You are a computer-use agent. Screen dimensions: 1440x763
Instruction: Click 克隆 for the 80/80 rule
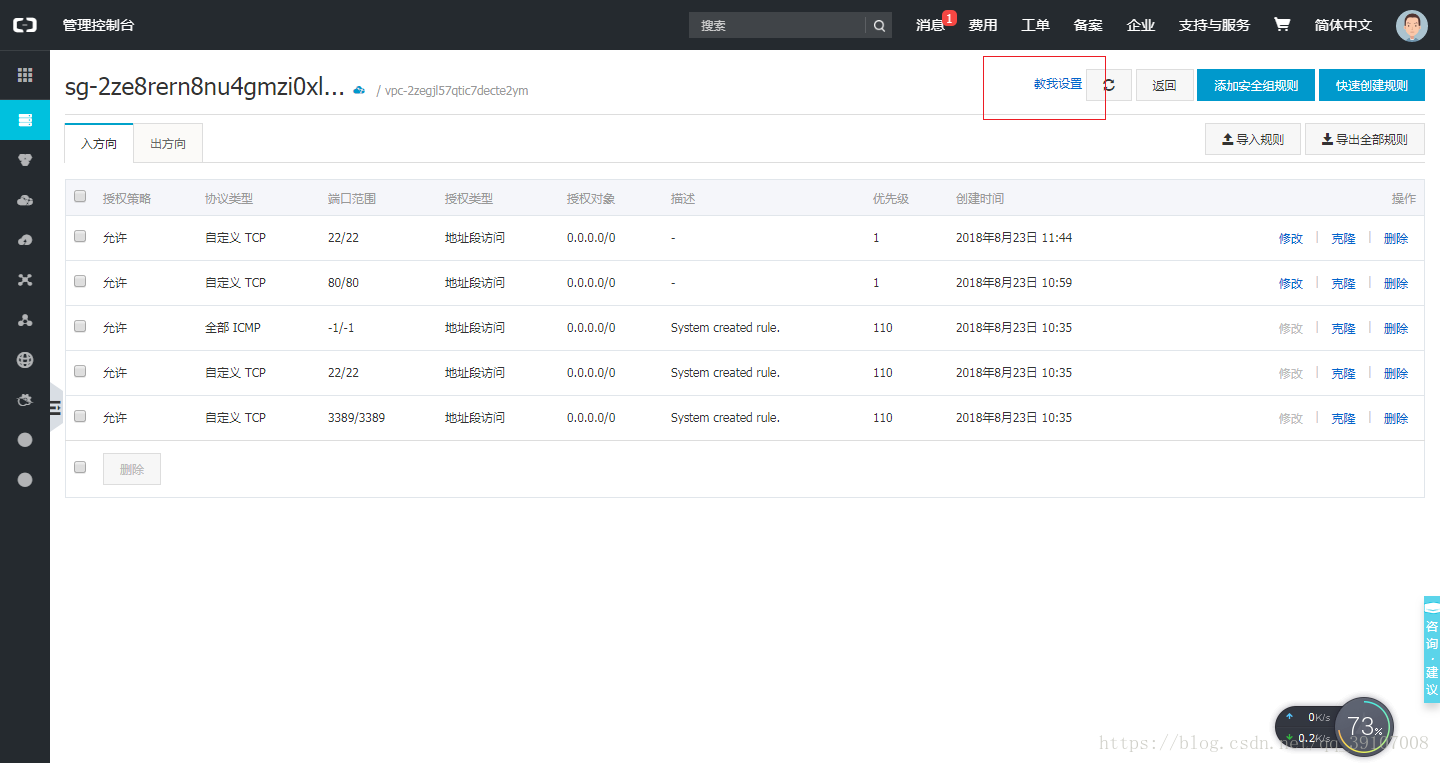click(1343, 284)
